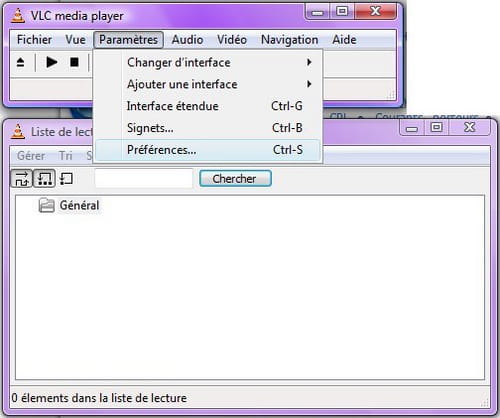Open Préférences... from the Paramètres menu
The image size is (500, 418).
[208, 150]
